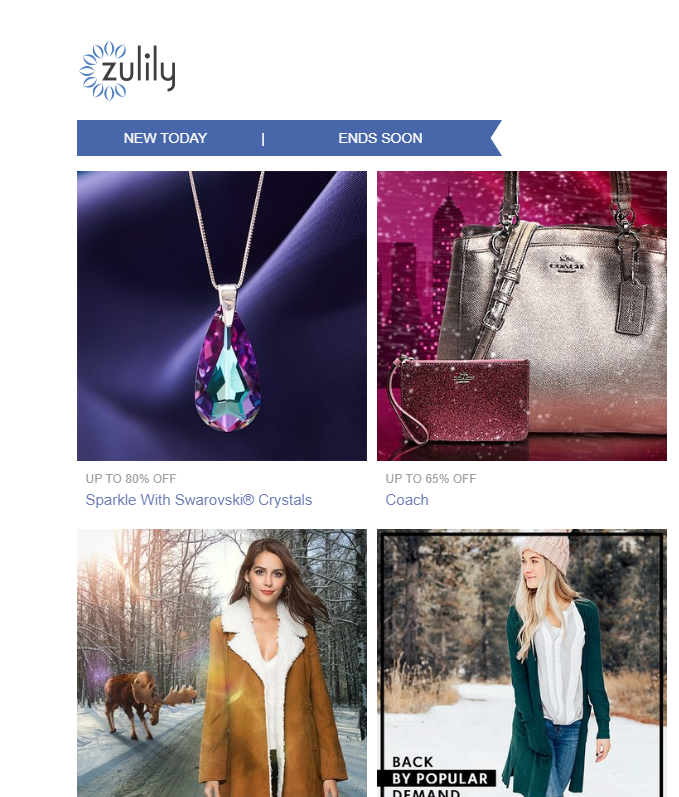Click the UP TO 80% OFF text

131,479
